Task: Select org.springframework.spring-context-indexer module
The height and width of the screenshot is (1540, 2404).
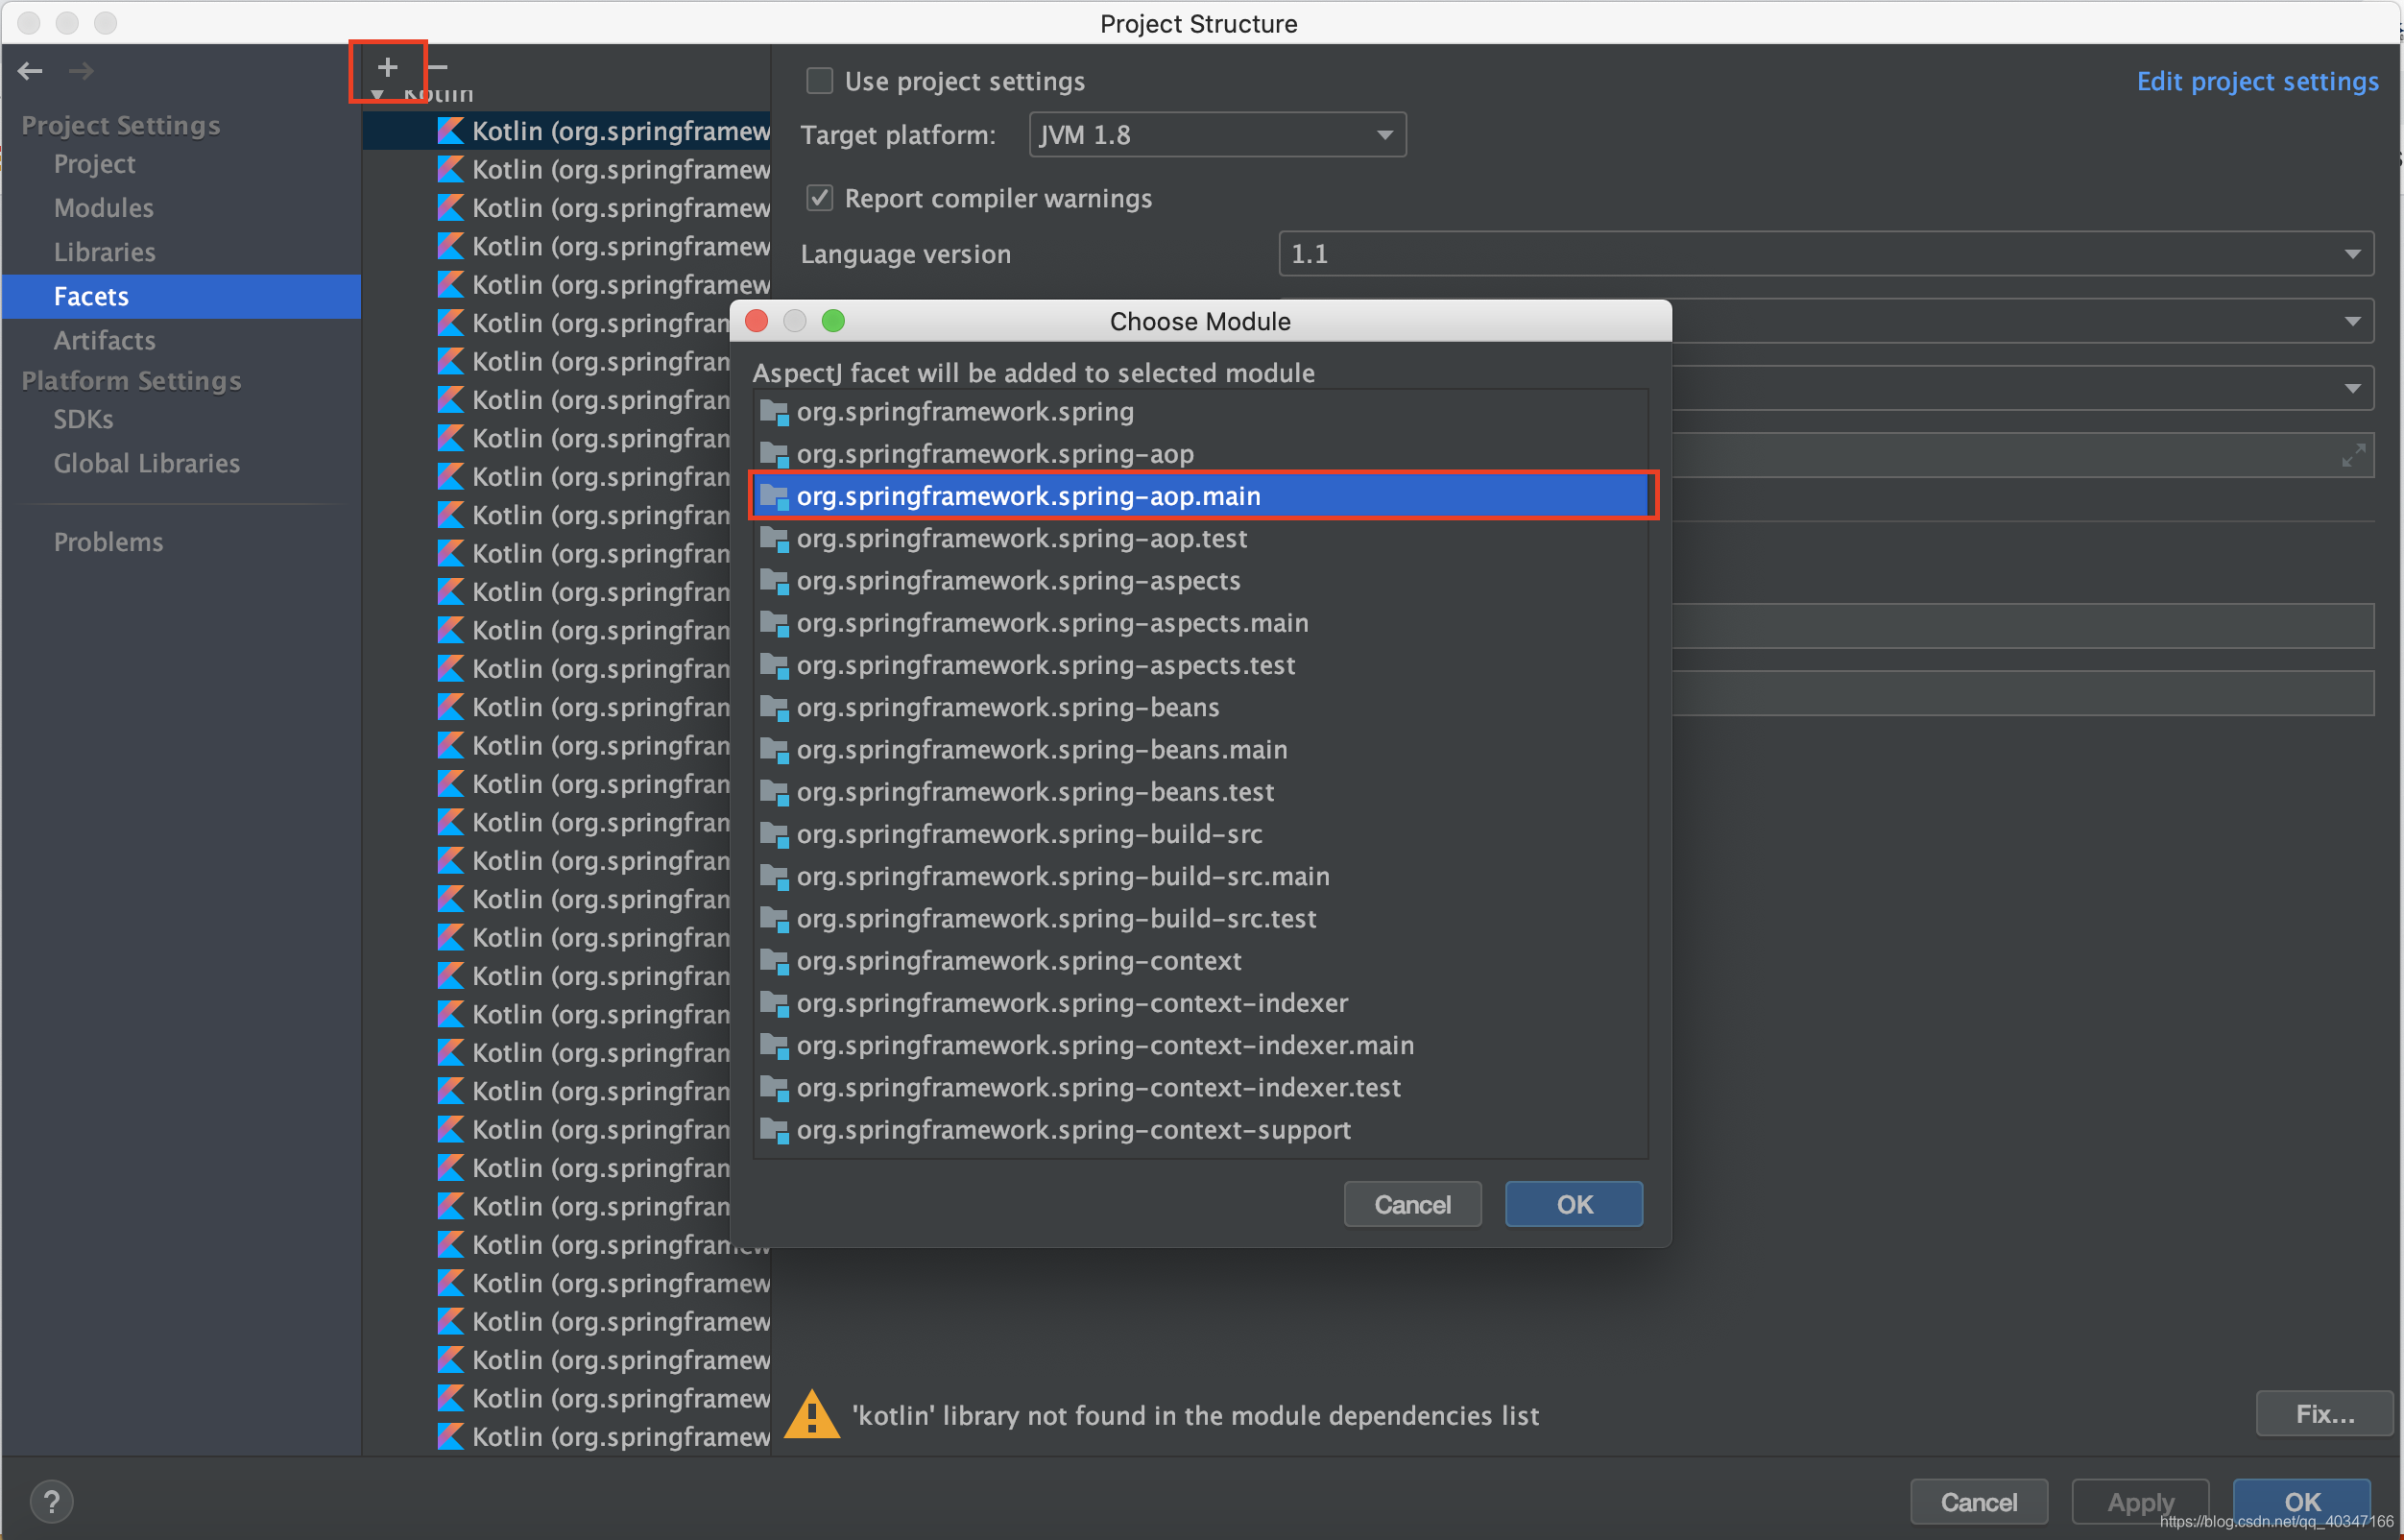Action: point(1200,1003)
